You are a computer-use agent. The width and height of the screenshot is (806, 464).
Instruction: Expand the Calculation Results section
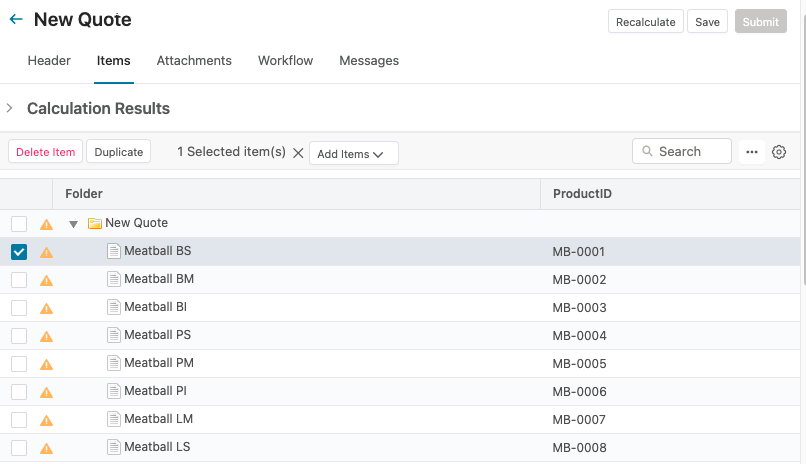10,108
